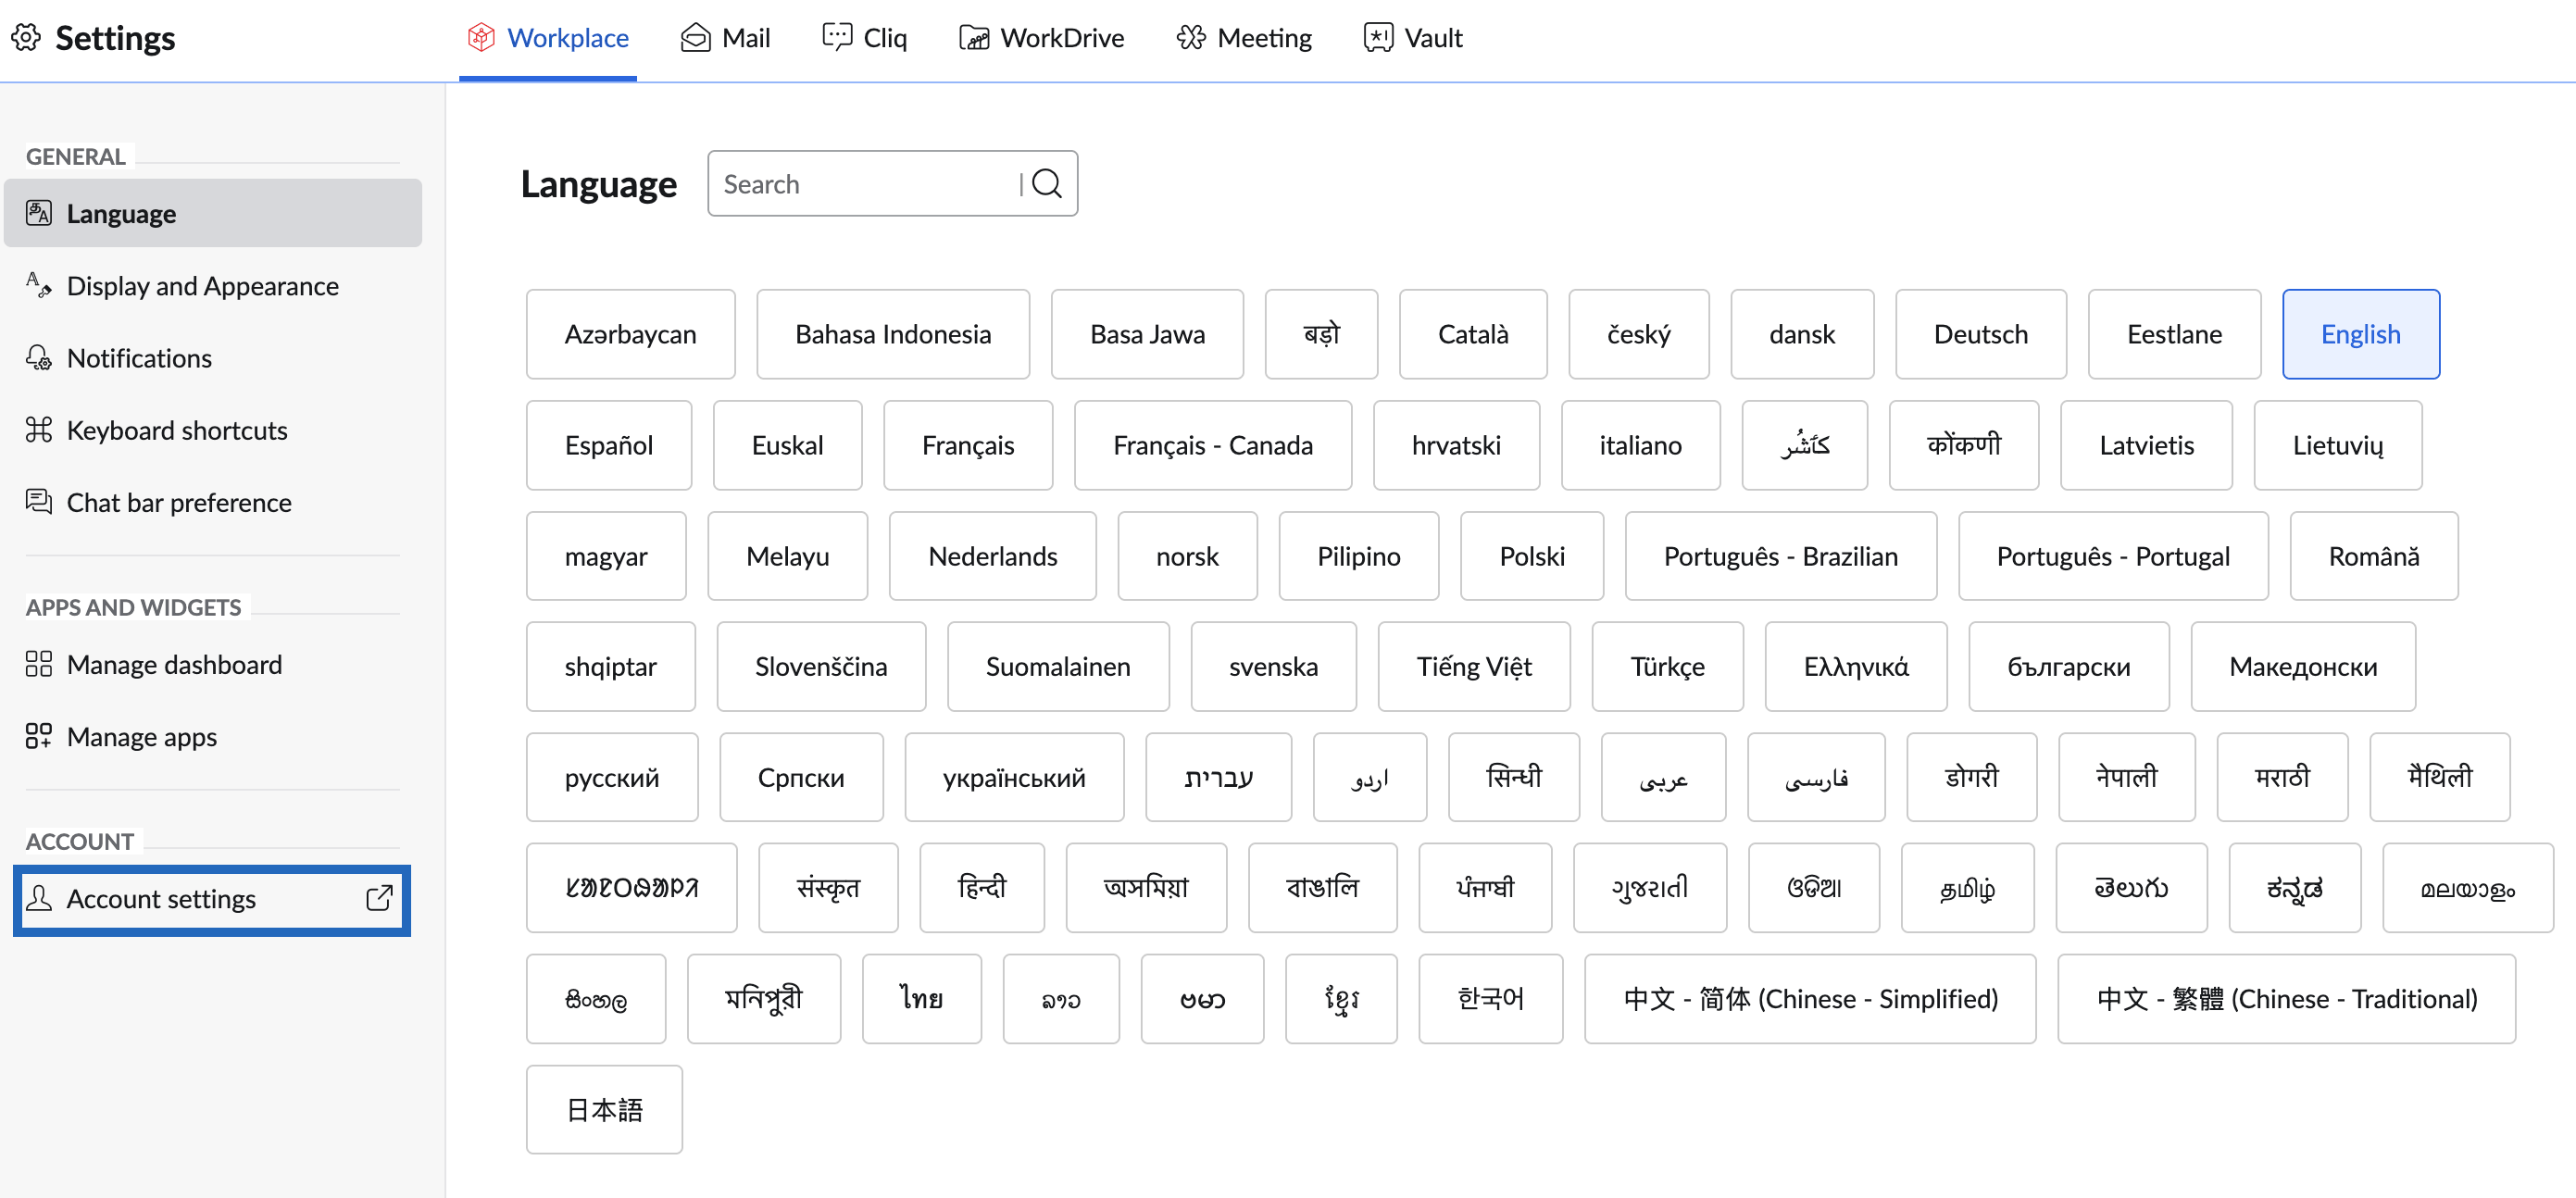Choose Bahasa Indonesia language
Screen dimensions: 2576x1198
[893, 334]
